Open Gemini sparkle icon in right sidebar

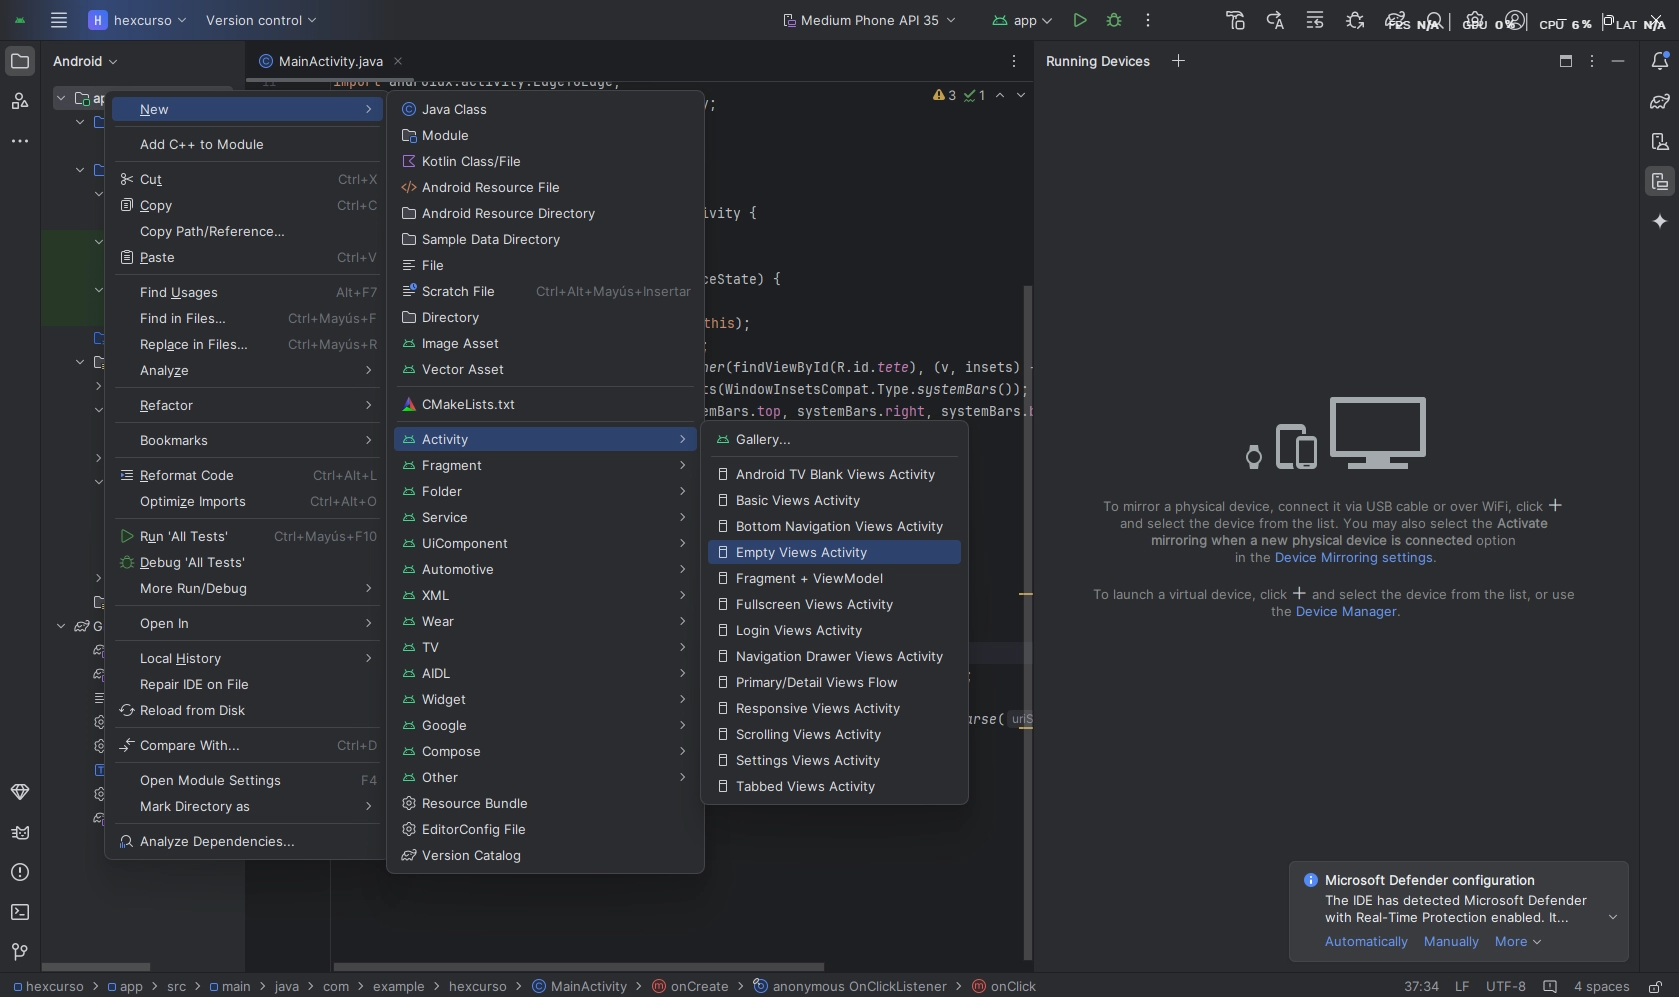pyautogui.click(x=1660, y=221)
